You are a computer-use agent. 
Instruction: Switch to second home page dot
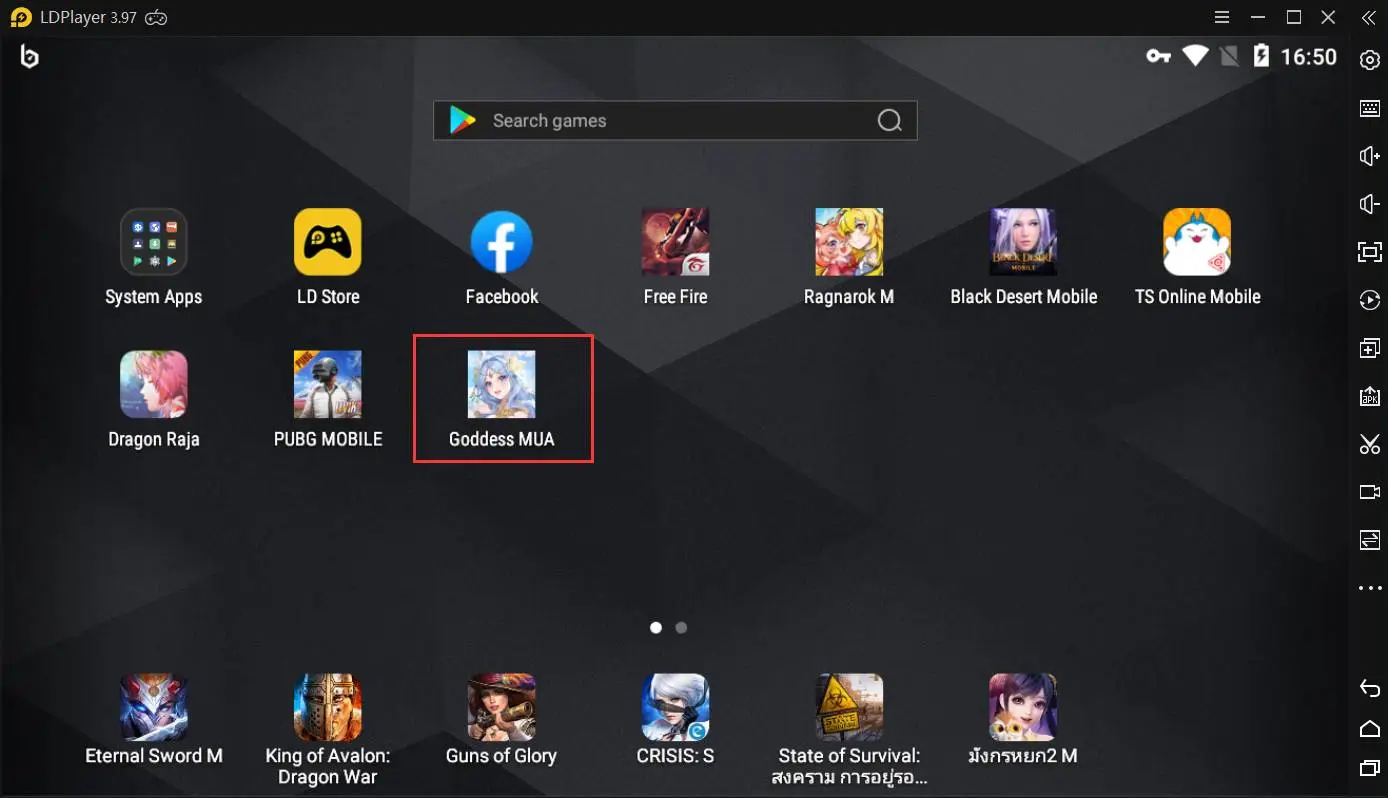[681, 628]
